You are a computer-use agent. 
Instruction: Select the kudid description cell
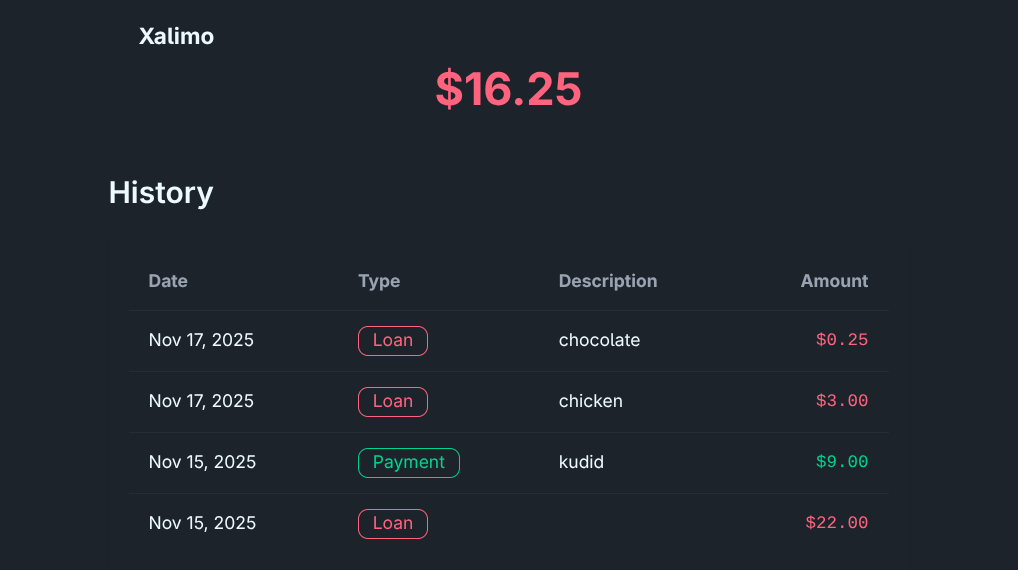click(581, 462)
